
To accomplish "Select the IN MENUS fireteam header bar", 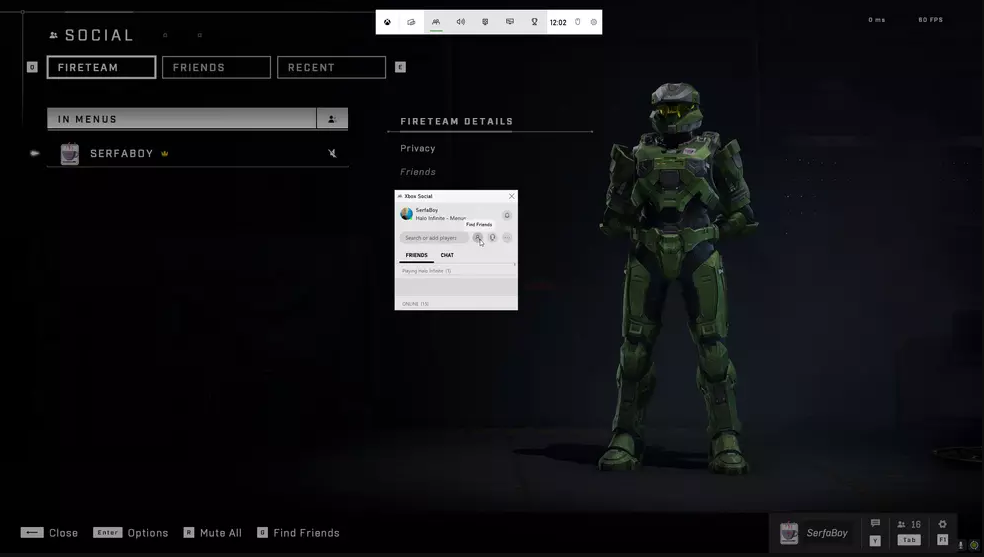I will 182,119.
